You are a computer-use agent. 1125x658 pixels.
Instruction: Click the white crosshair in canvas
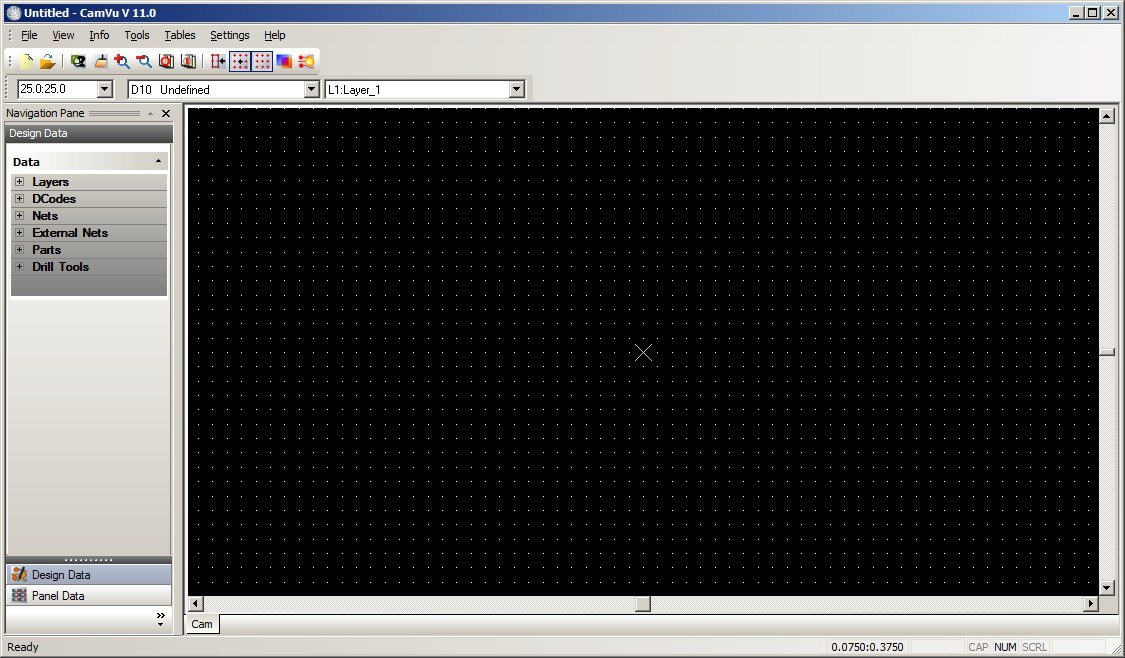coord(643,352)
